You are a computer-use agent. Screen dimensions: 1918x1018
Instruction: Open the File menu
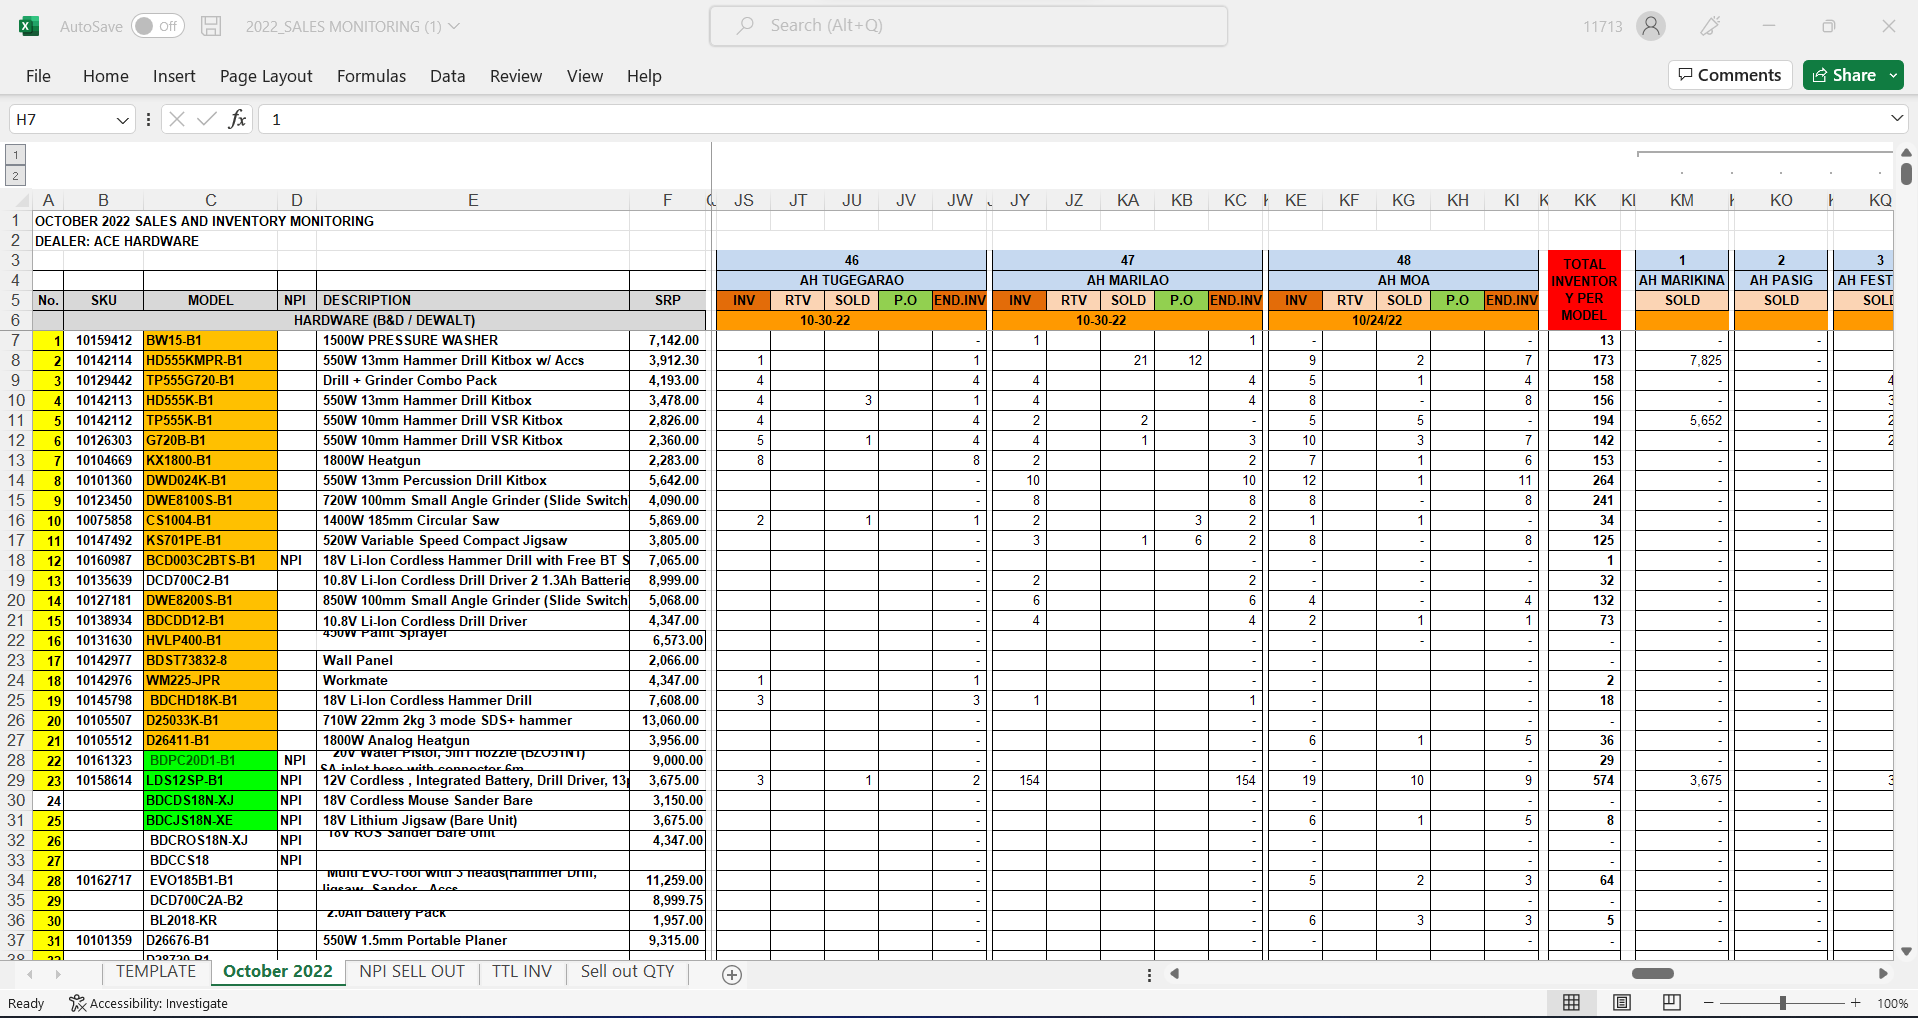point(38,76)
